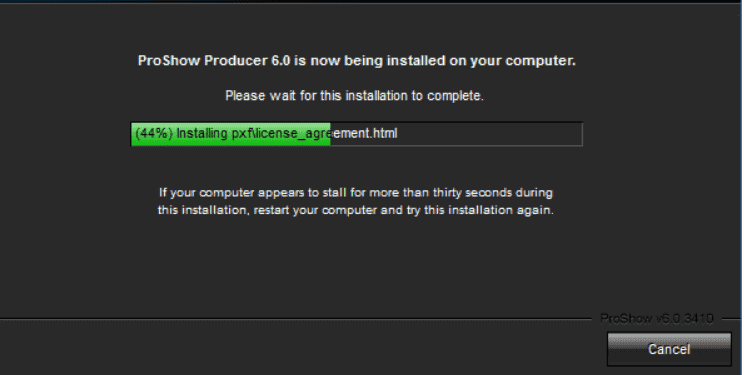
Task: Click the white 'ement.html' text in progress bar
Action: click(364, 133)
